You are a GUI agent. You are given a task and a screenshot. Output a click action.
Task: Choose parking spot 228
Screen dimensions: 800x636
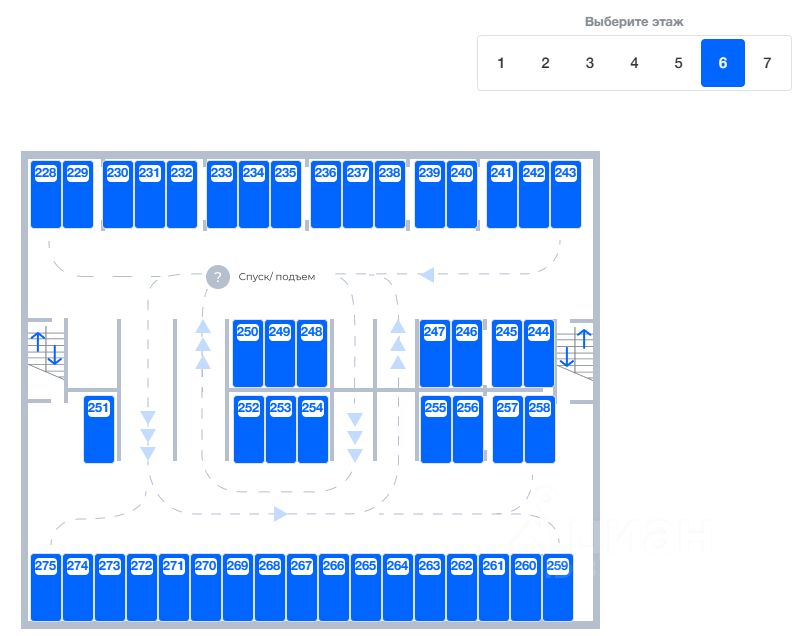pos(46,194)
